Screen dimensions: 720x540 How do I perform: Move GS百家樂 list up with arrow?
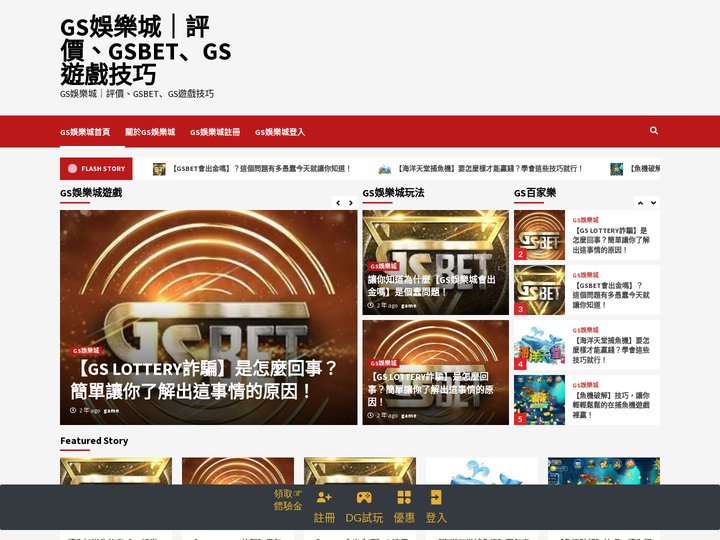click(x=641, y=203)
